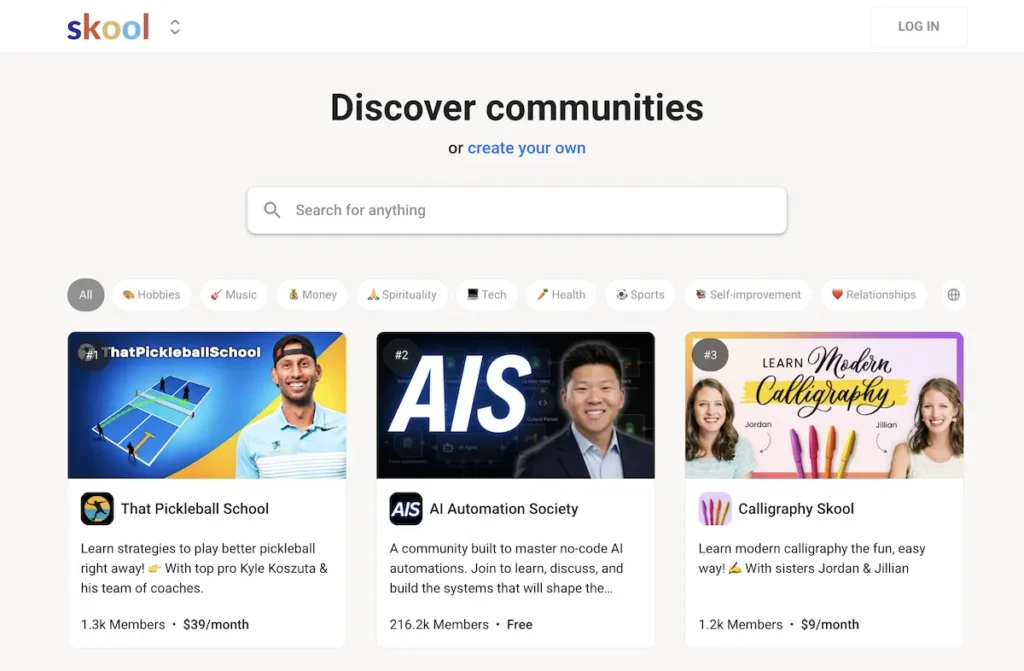
Task: Click That Pickleball School's avatar icon
Action: point(97,508)
